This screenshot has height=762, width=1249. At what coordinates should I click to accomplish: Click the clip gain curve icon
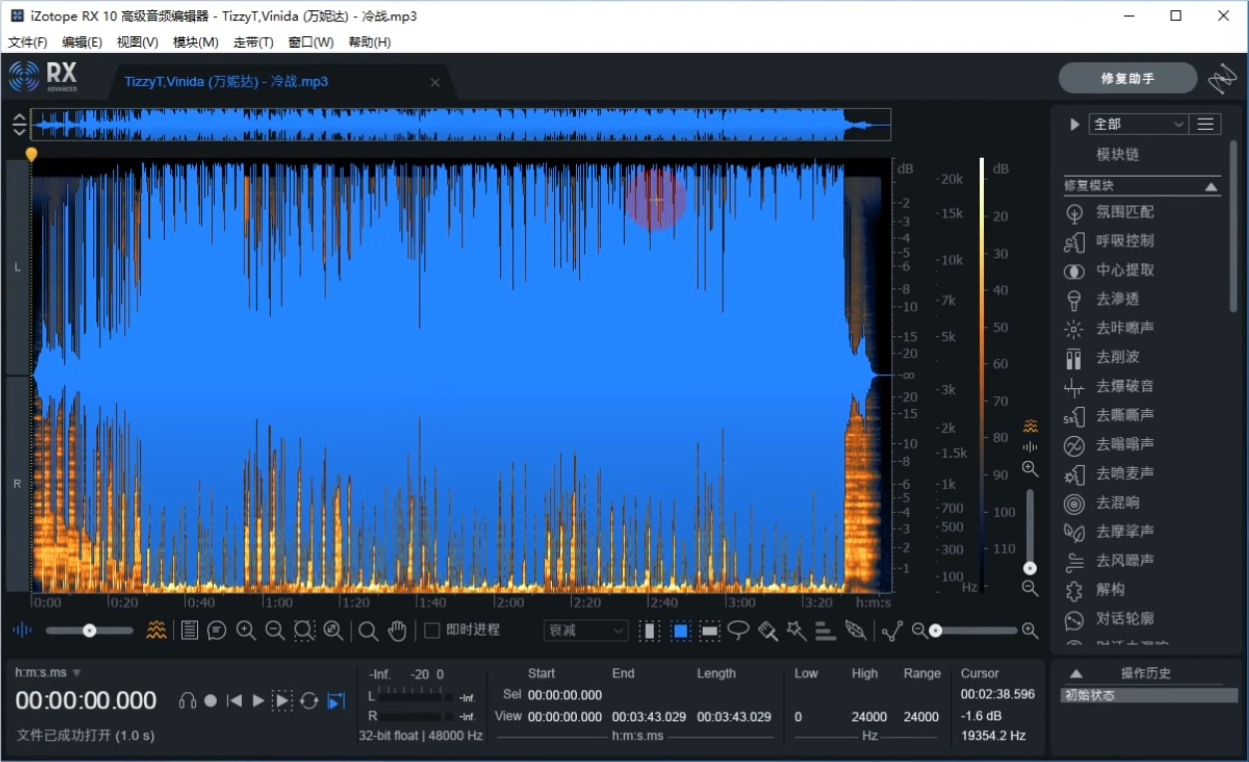point(892,630)
